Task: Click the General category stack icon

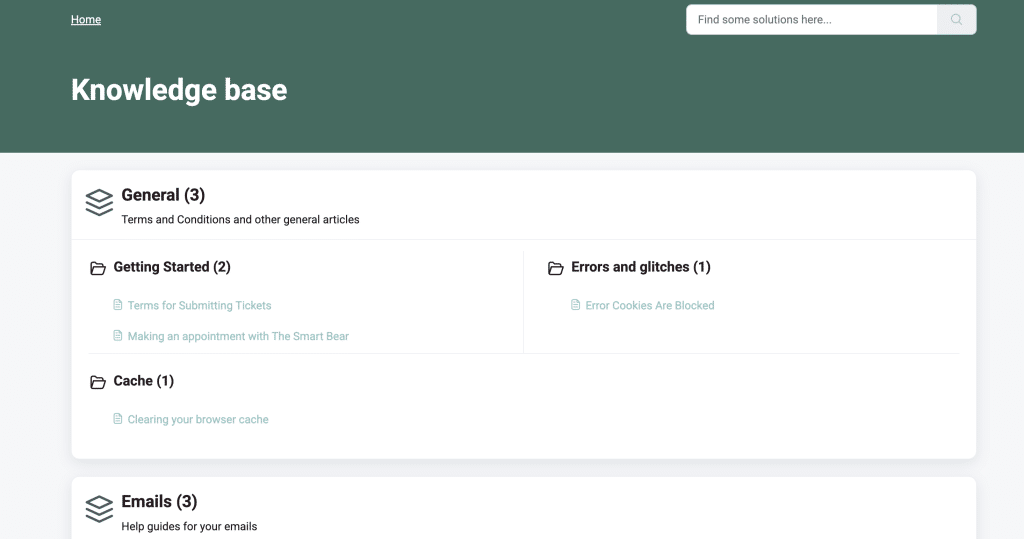Action: [99, 202]
